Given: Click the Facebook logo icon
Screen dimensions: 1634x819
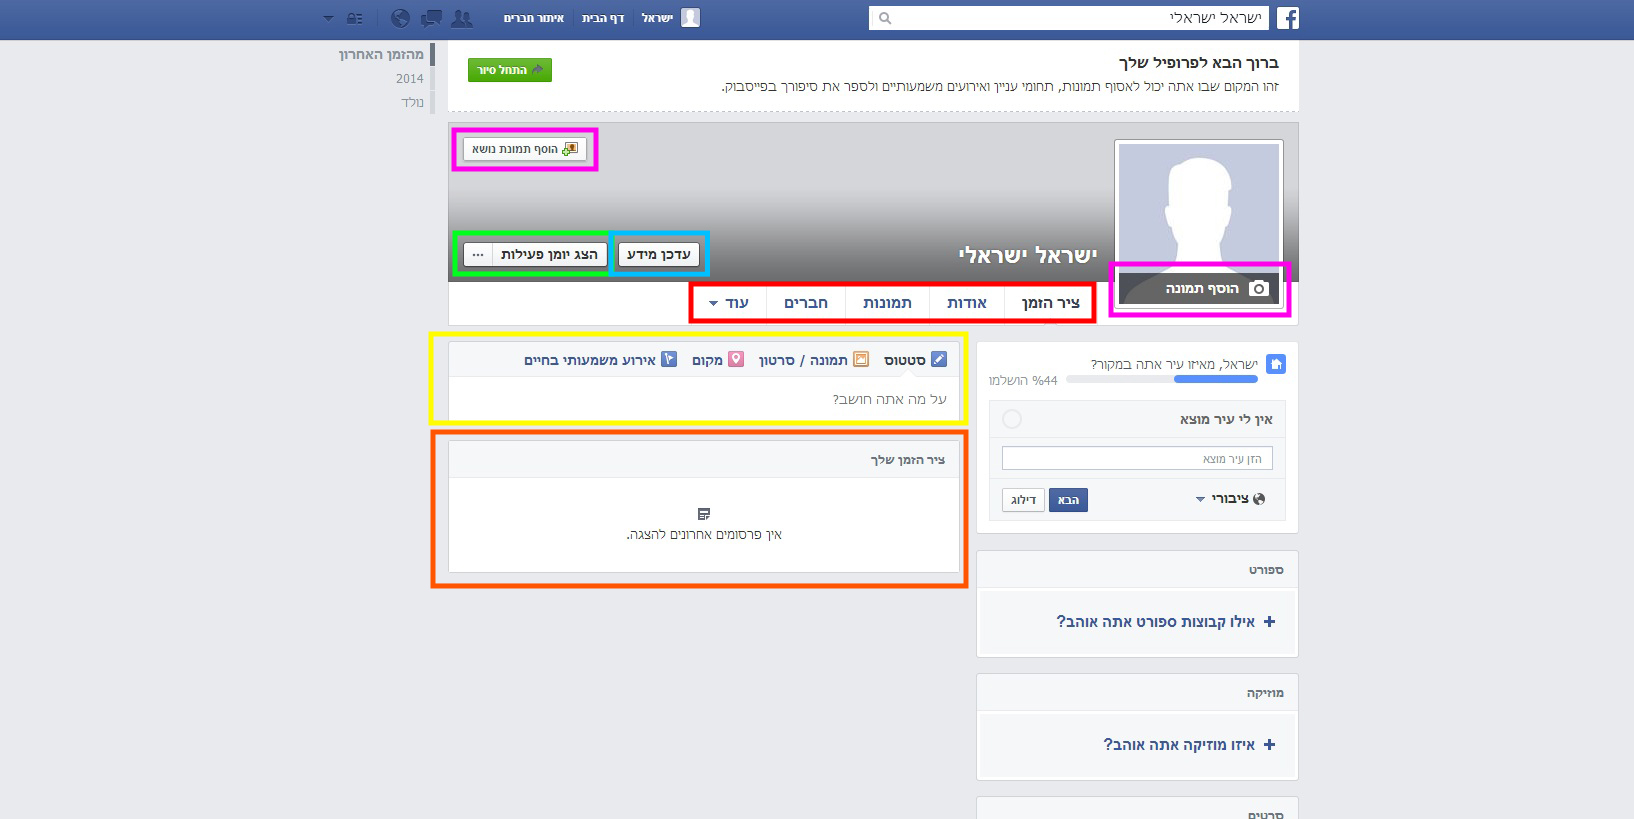Looking at the screenshot, I should pyautogui.click(x=1287, y=18).
